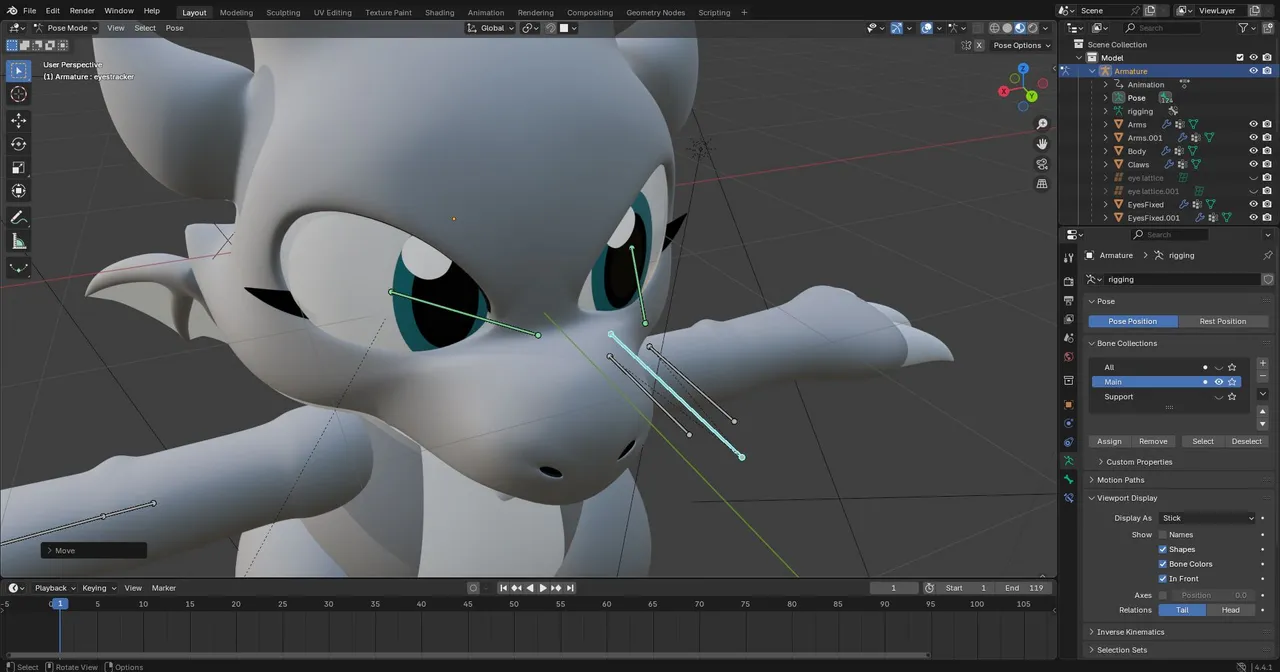
Task: Switch to wireframe viewport shading
Action: [x=994, y=28]
